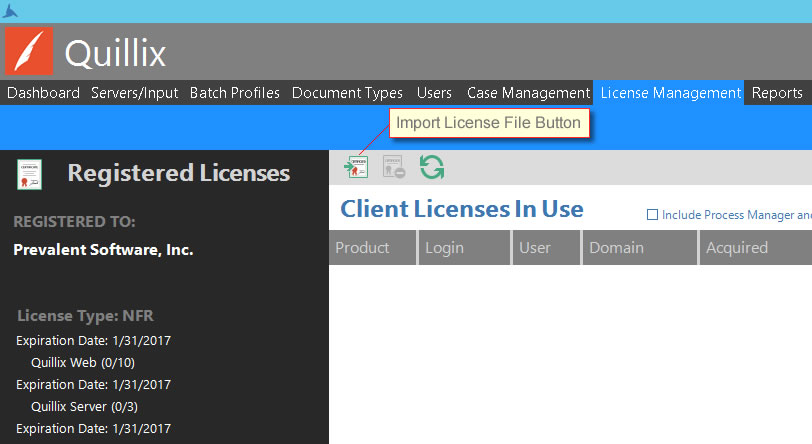Switch to Servers/Input tab
Image resolution: width=812 pixels, height=444 pixels.
coord(135,93)
